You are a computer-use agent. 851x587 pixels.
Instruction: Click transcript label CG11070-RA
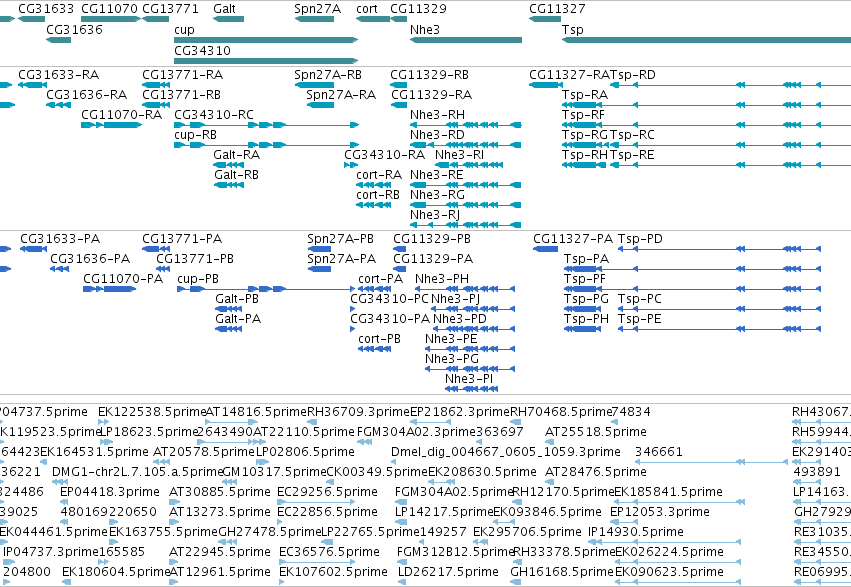pyautogui.click(x=122, y=114)
